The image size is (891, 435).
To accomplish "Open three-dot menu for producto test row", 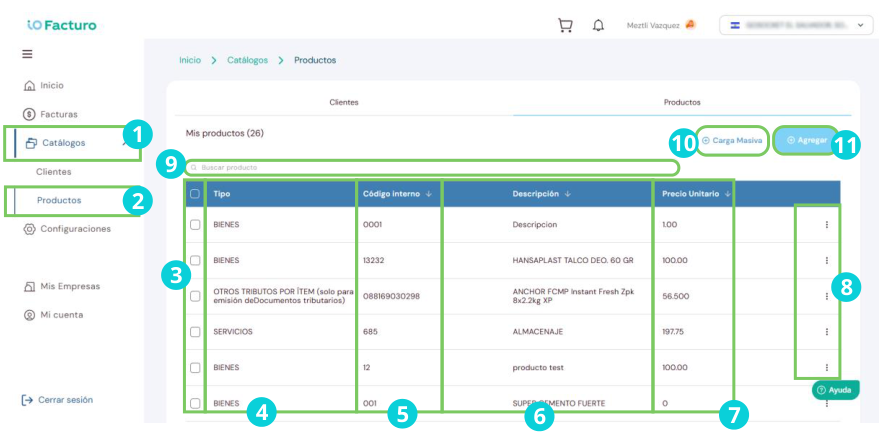I will pyautogui.click(x=826, y=367).
